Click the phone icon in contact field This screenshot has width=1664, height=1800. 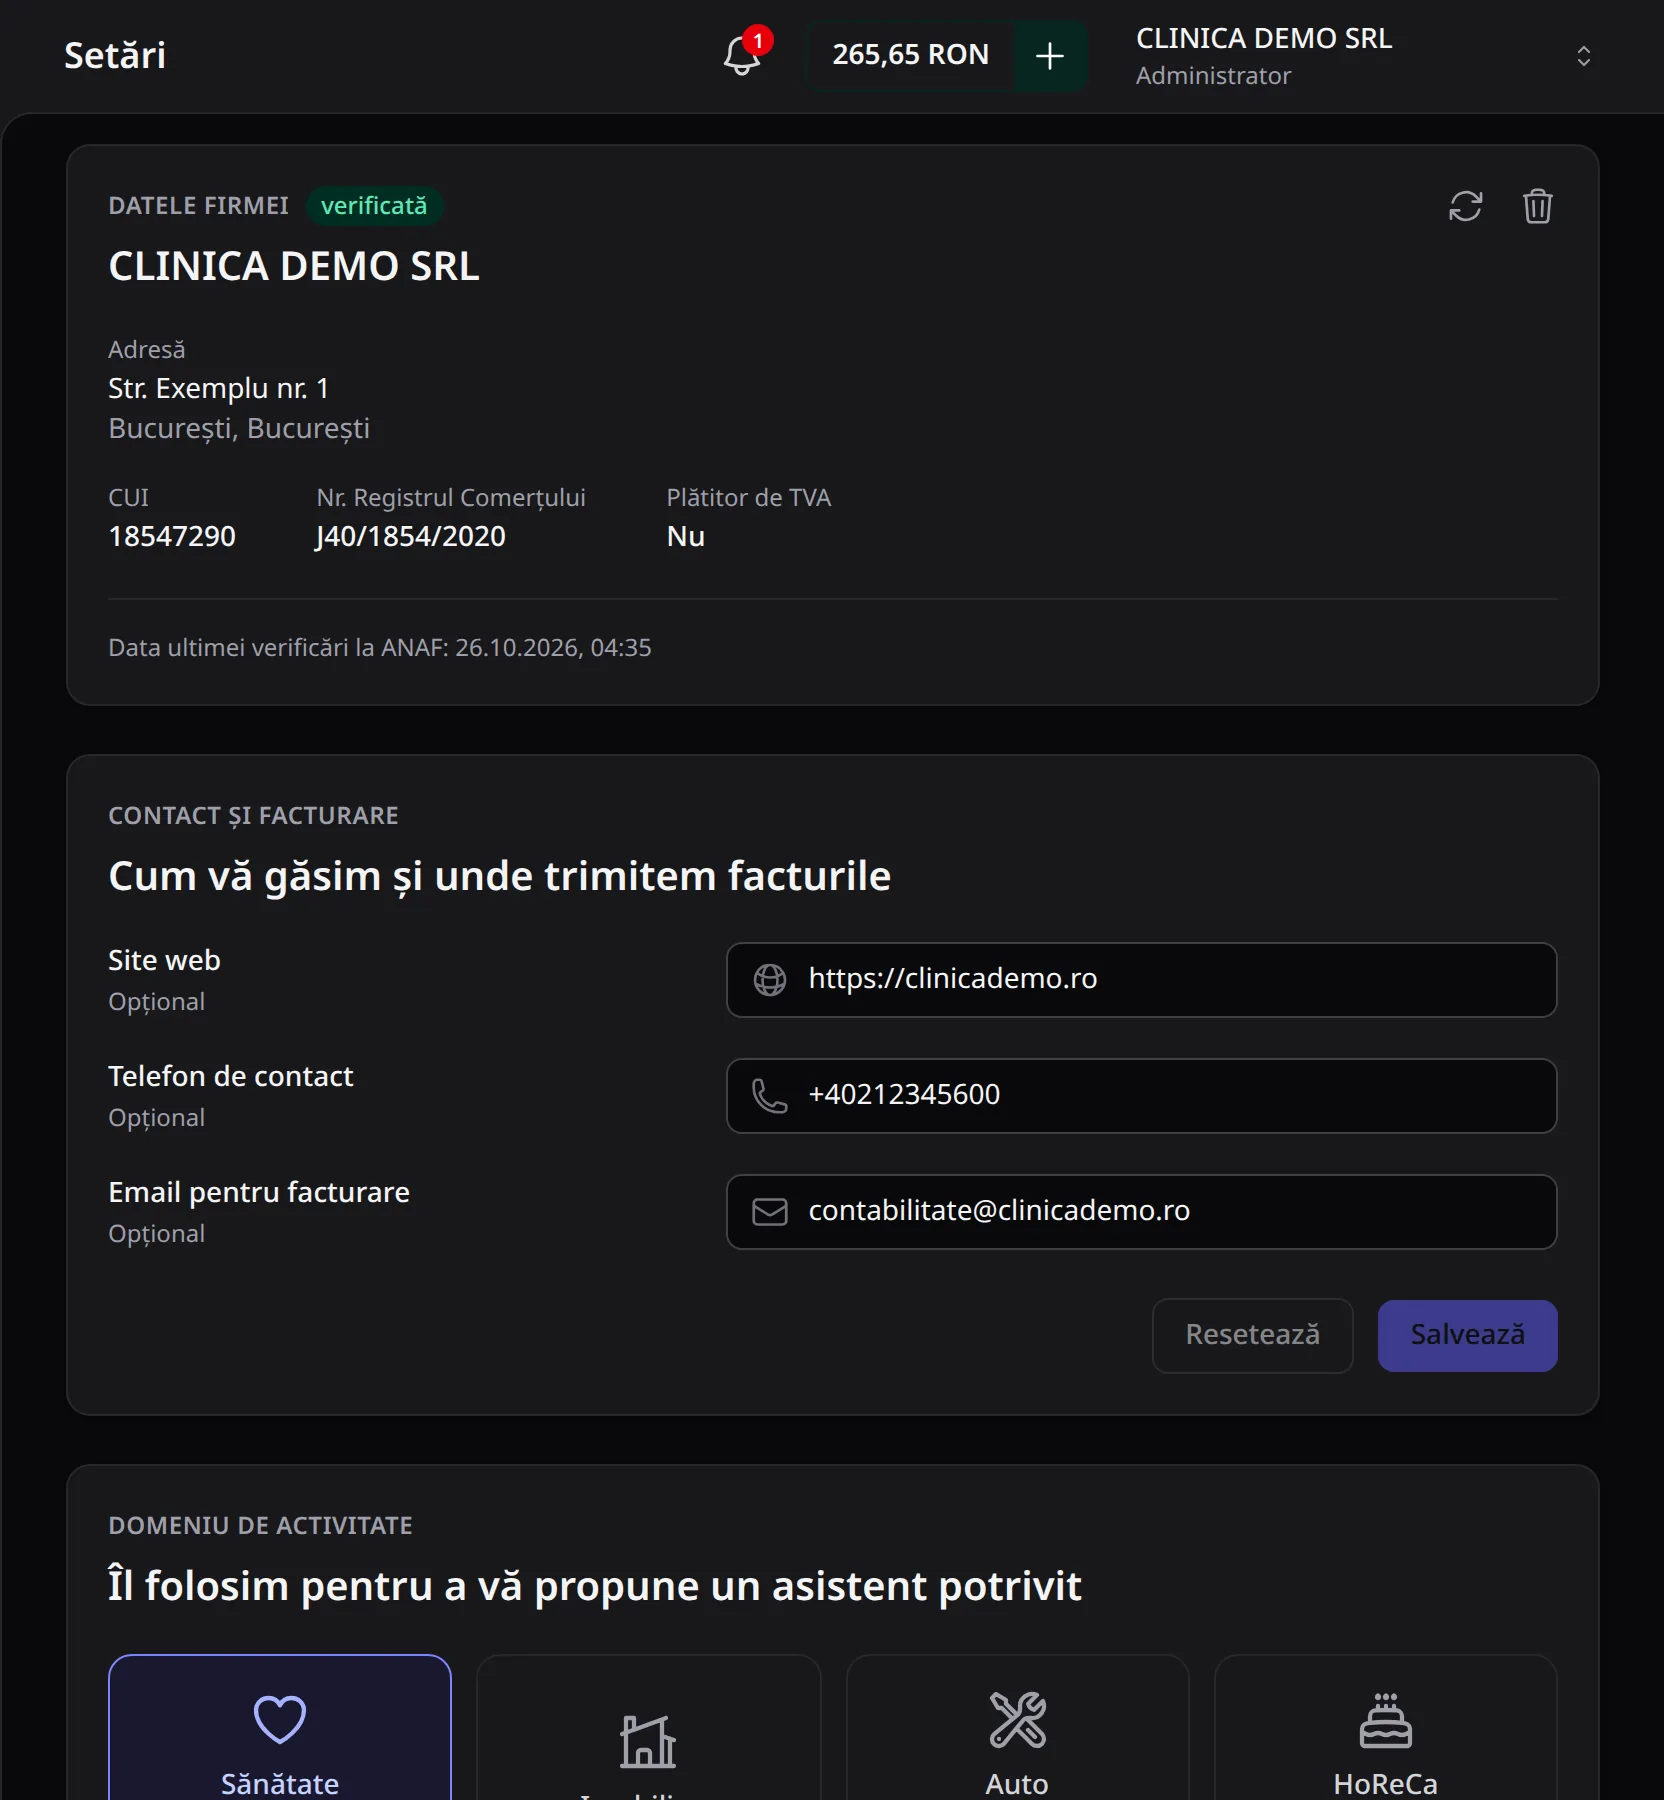click(770, 1096)
